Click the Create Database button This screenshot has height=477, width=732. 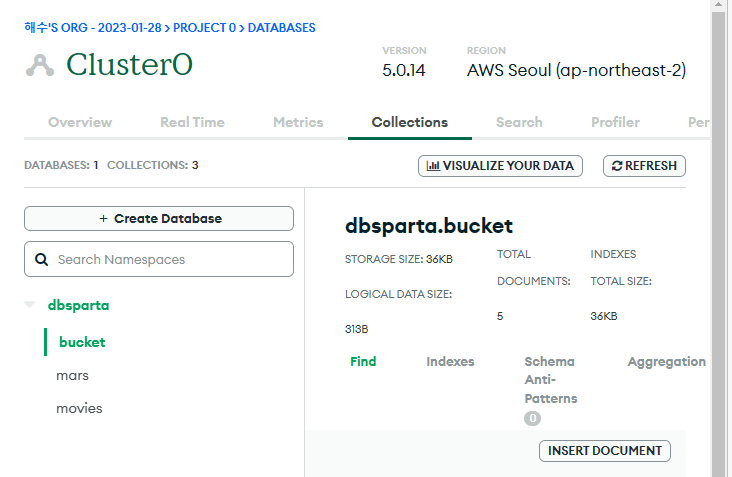coord(159,218)
